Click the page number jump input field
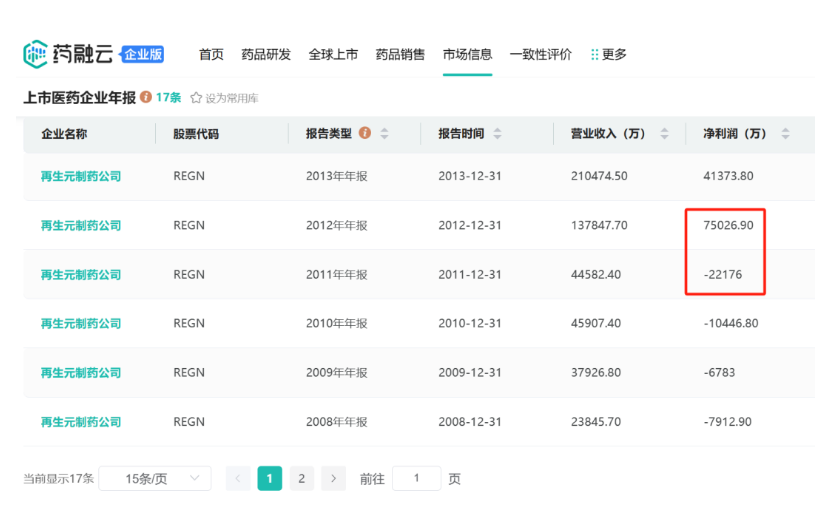The height and width of the screenshot is (505, 823). (x=416, y=479)
